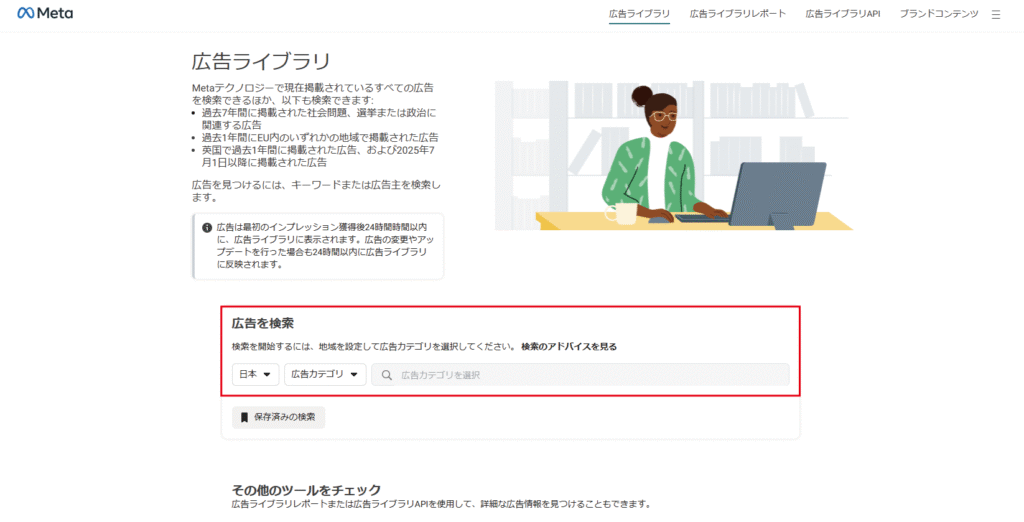This screenshot has height=522, width=1024.
Task: Click the bookmark icon beside 保存済みの検索
Action: pyautogui.click(x=243, y=416)
